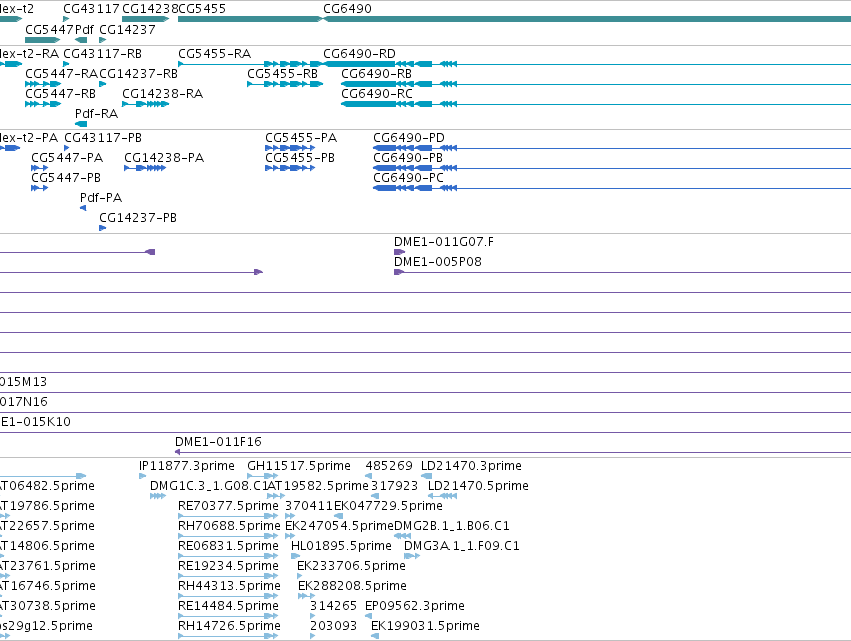Select EST EK233706.5prime

tap(351, 566)
